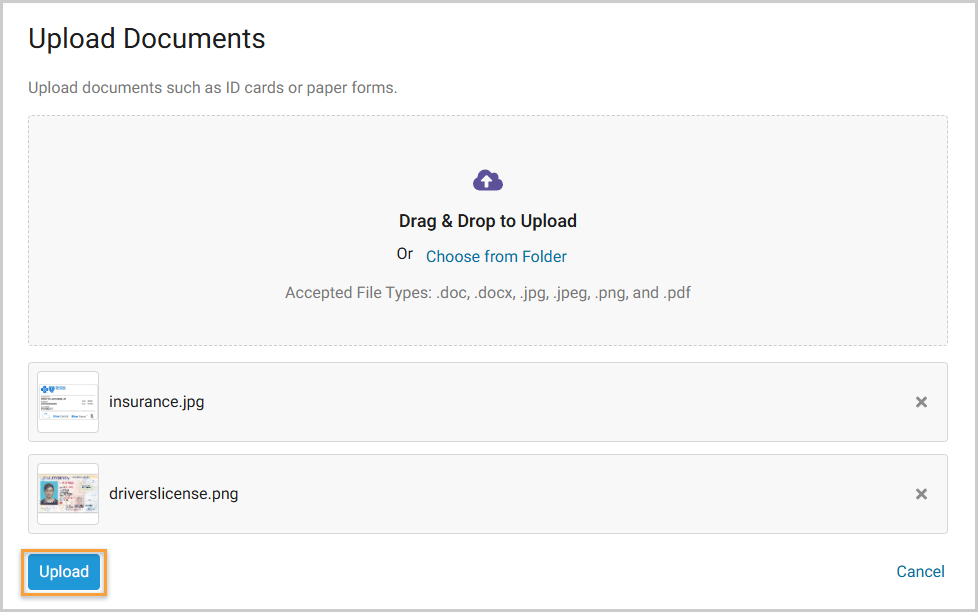Click the blank footer between Upload and Cancel
The height and width of the screenshot is (612, 978).
point(500,572)
